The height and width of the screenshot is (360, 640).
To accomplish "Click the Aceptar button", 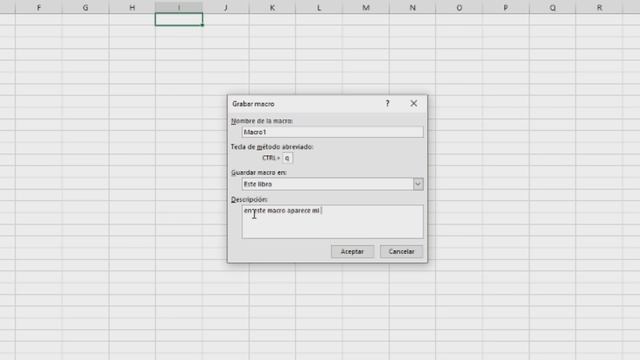I will 352,251.
